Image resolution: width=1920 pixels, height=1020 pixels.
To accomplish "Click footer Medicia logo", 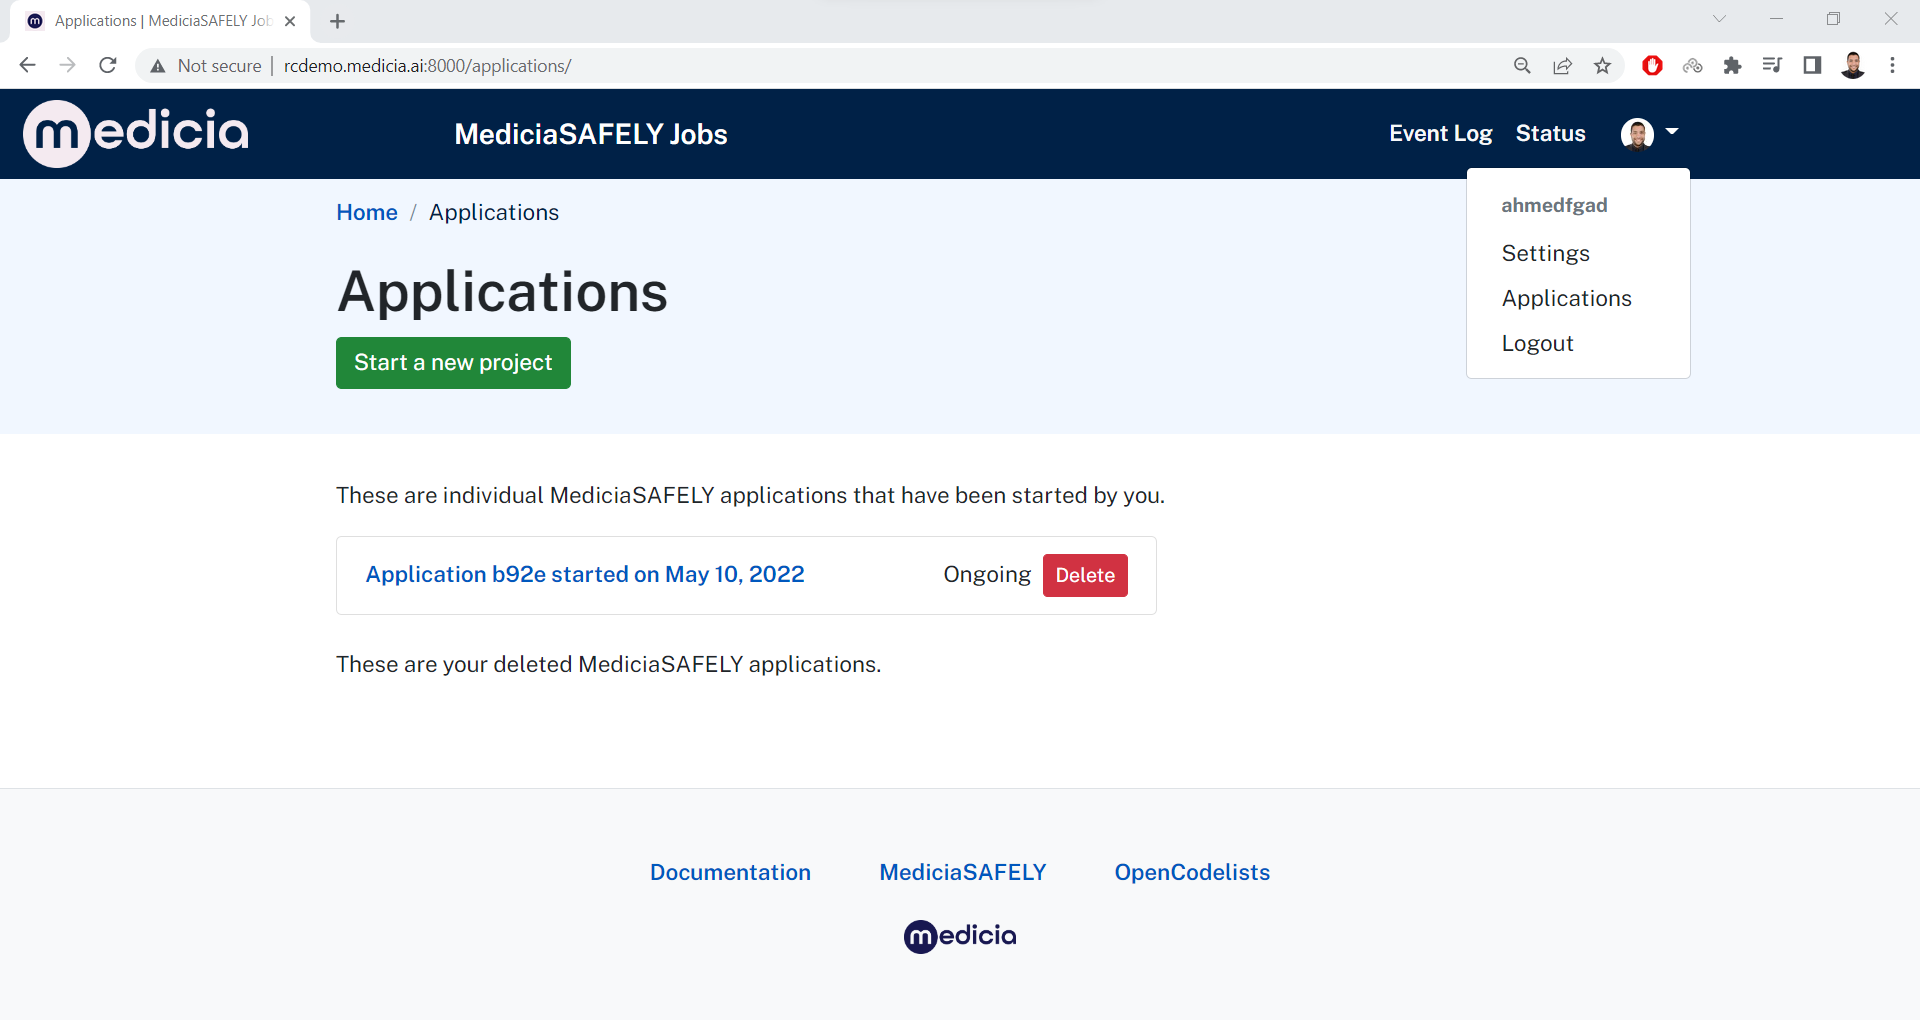I will coord(960,936).
